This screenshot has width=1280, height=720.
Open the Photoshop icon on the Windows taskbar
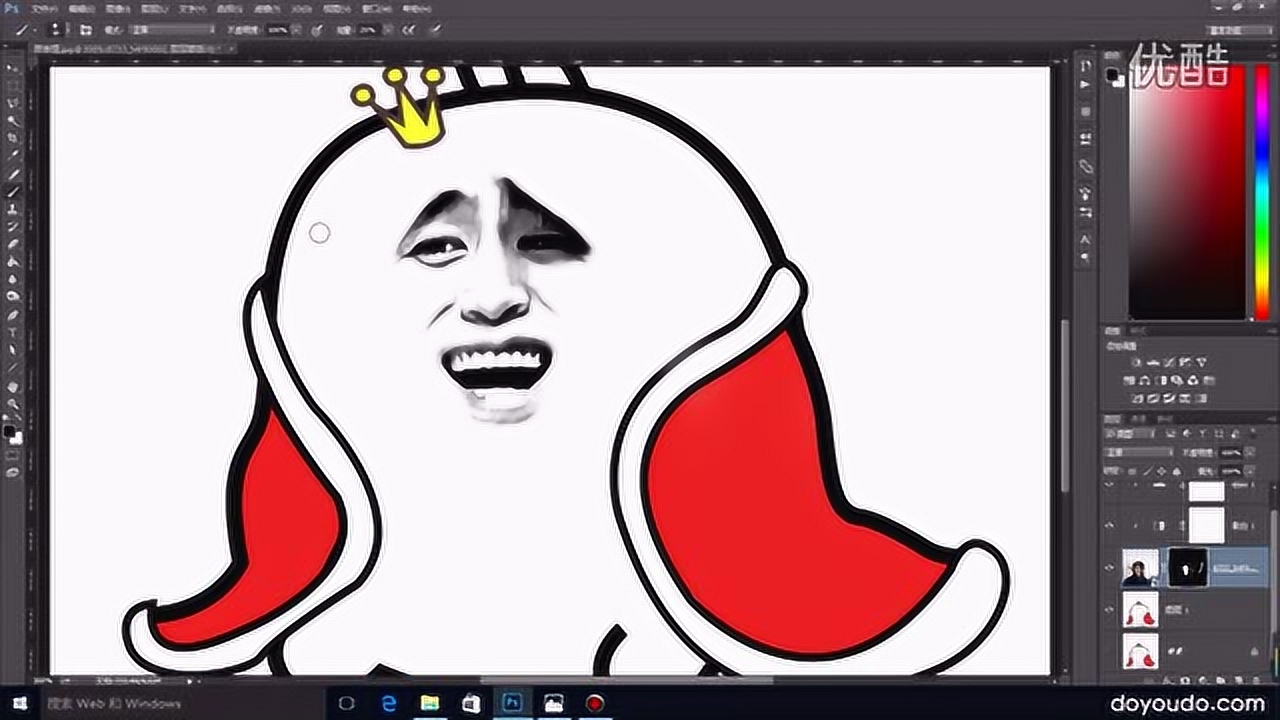512,703
